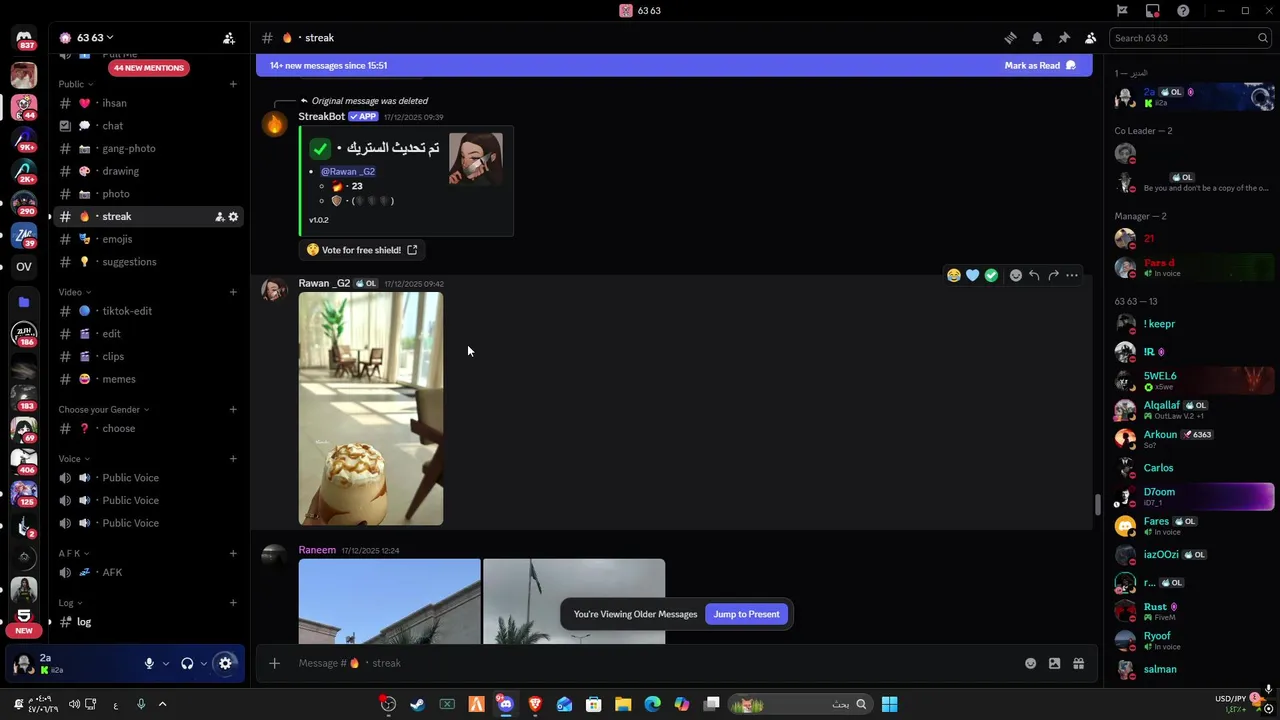Click the search magnifier icon
The height and width of the screenshot is (720, 1280).
click(1263, 38)
